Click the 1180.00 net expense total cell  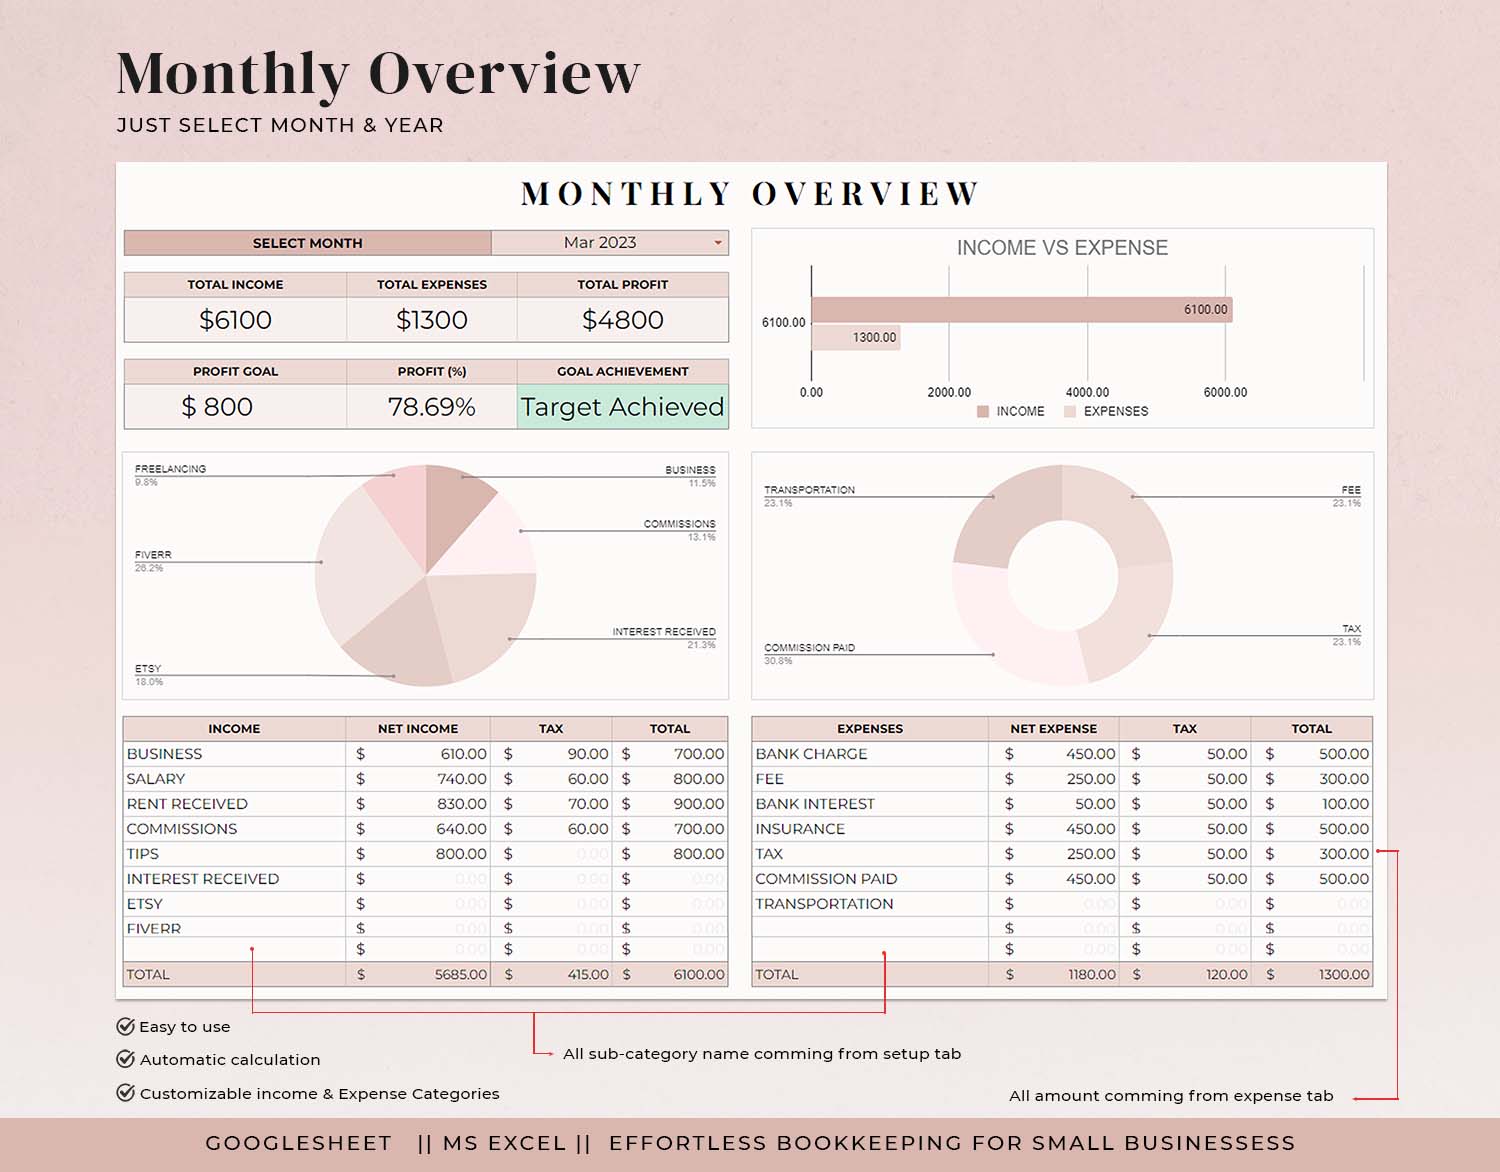[1054, 974]
